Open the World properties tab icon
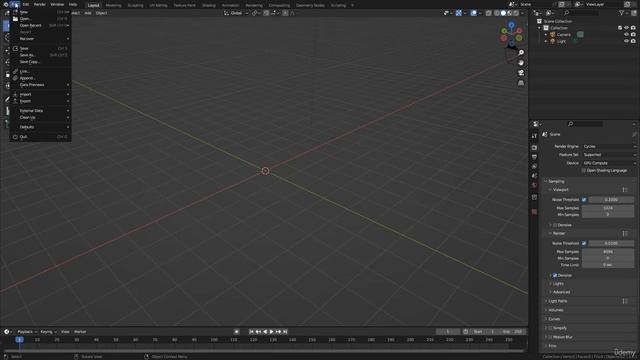This screenshot has width=640, height=360. click(x=534, y=185)
